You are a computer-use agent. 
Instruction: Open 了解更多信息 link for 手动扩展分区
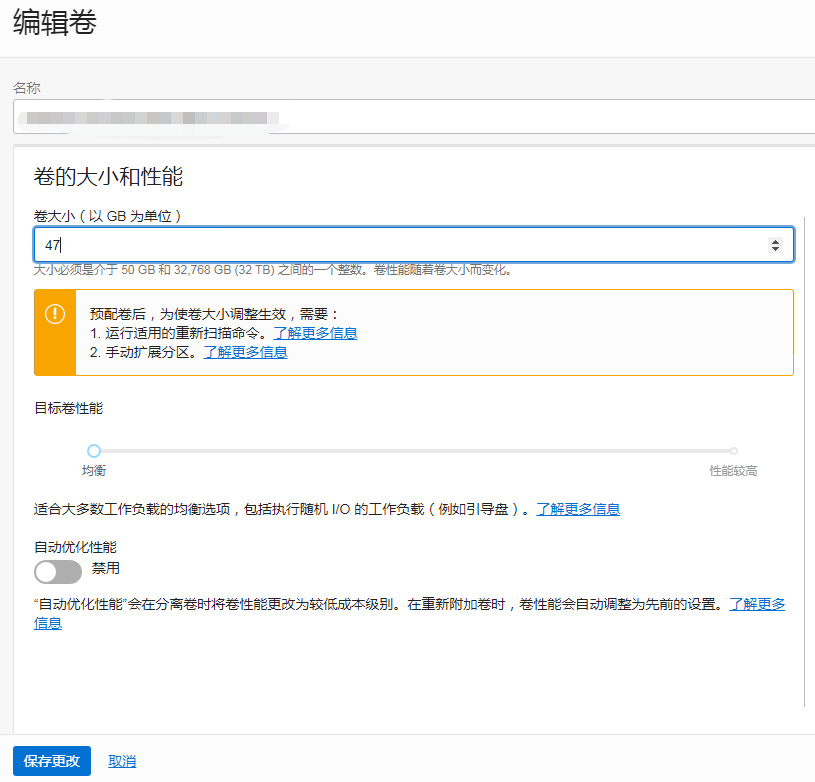pos(245,352)
